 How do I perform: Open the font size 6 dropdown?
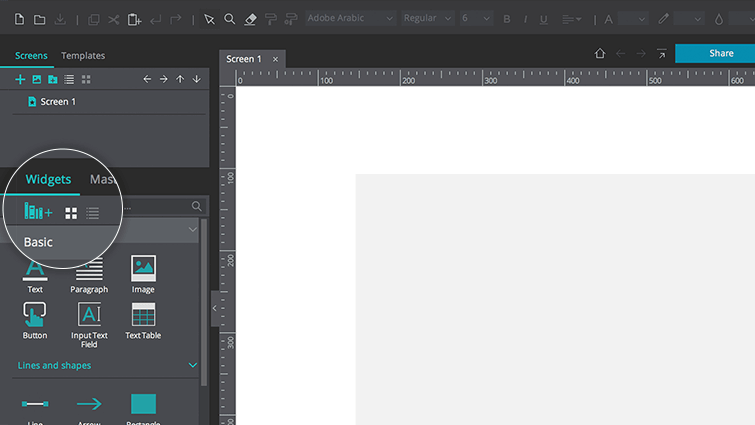(476, 18)
